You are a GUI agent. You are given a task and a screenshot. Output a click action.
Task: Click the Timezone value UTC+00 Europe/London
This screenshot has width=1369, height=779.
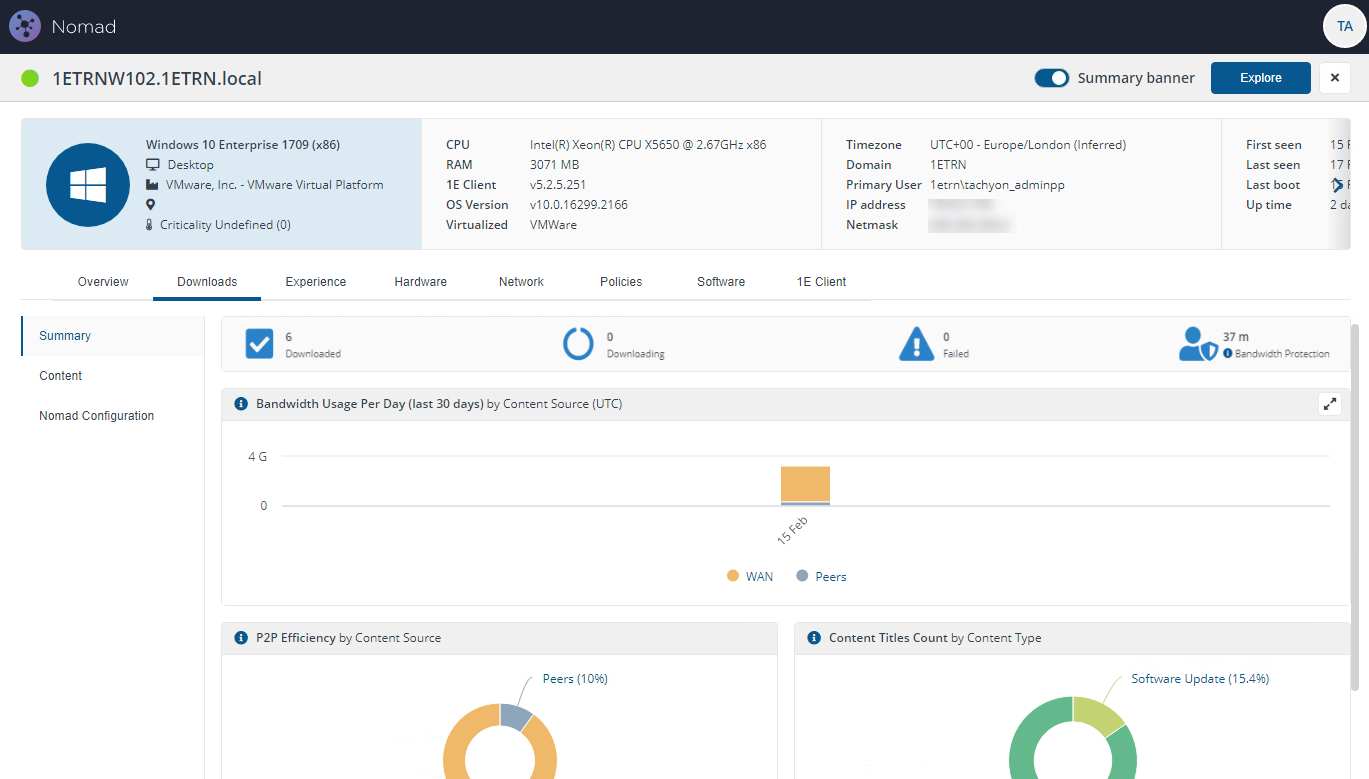1028,145
